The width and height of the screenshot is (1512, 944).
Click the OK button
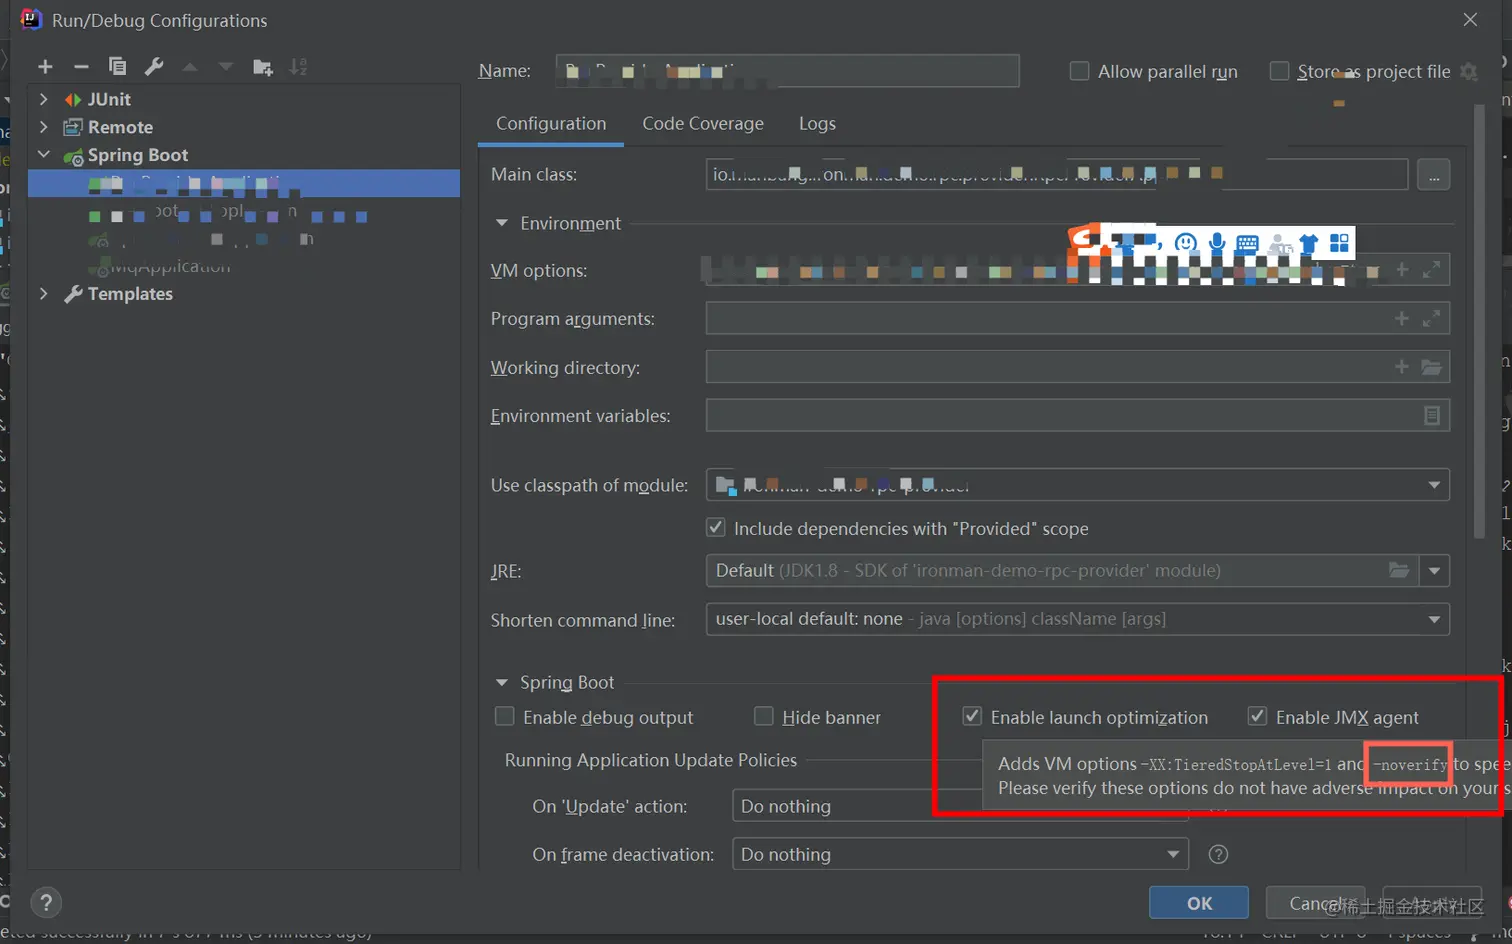tap(1199, 903)
